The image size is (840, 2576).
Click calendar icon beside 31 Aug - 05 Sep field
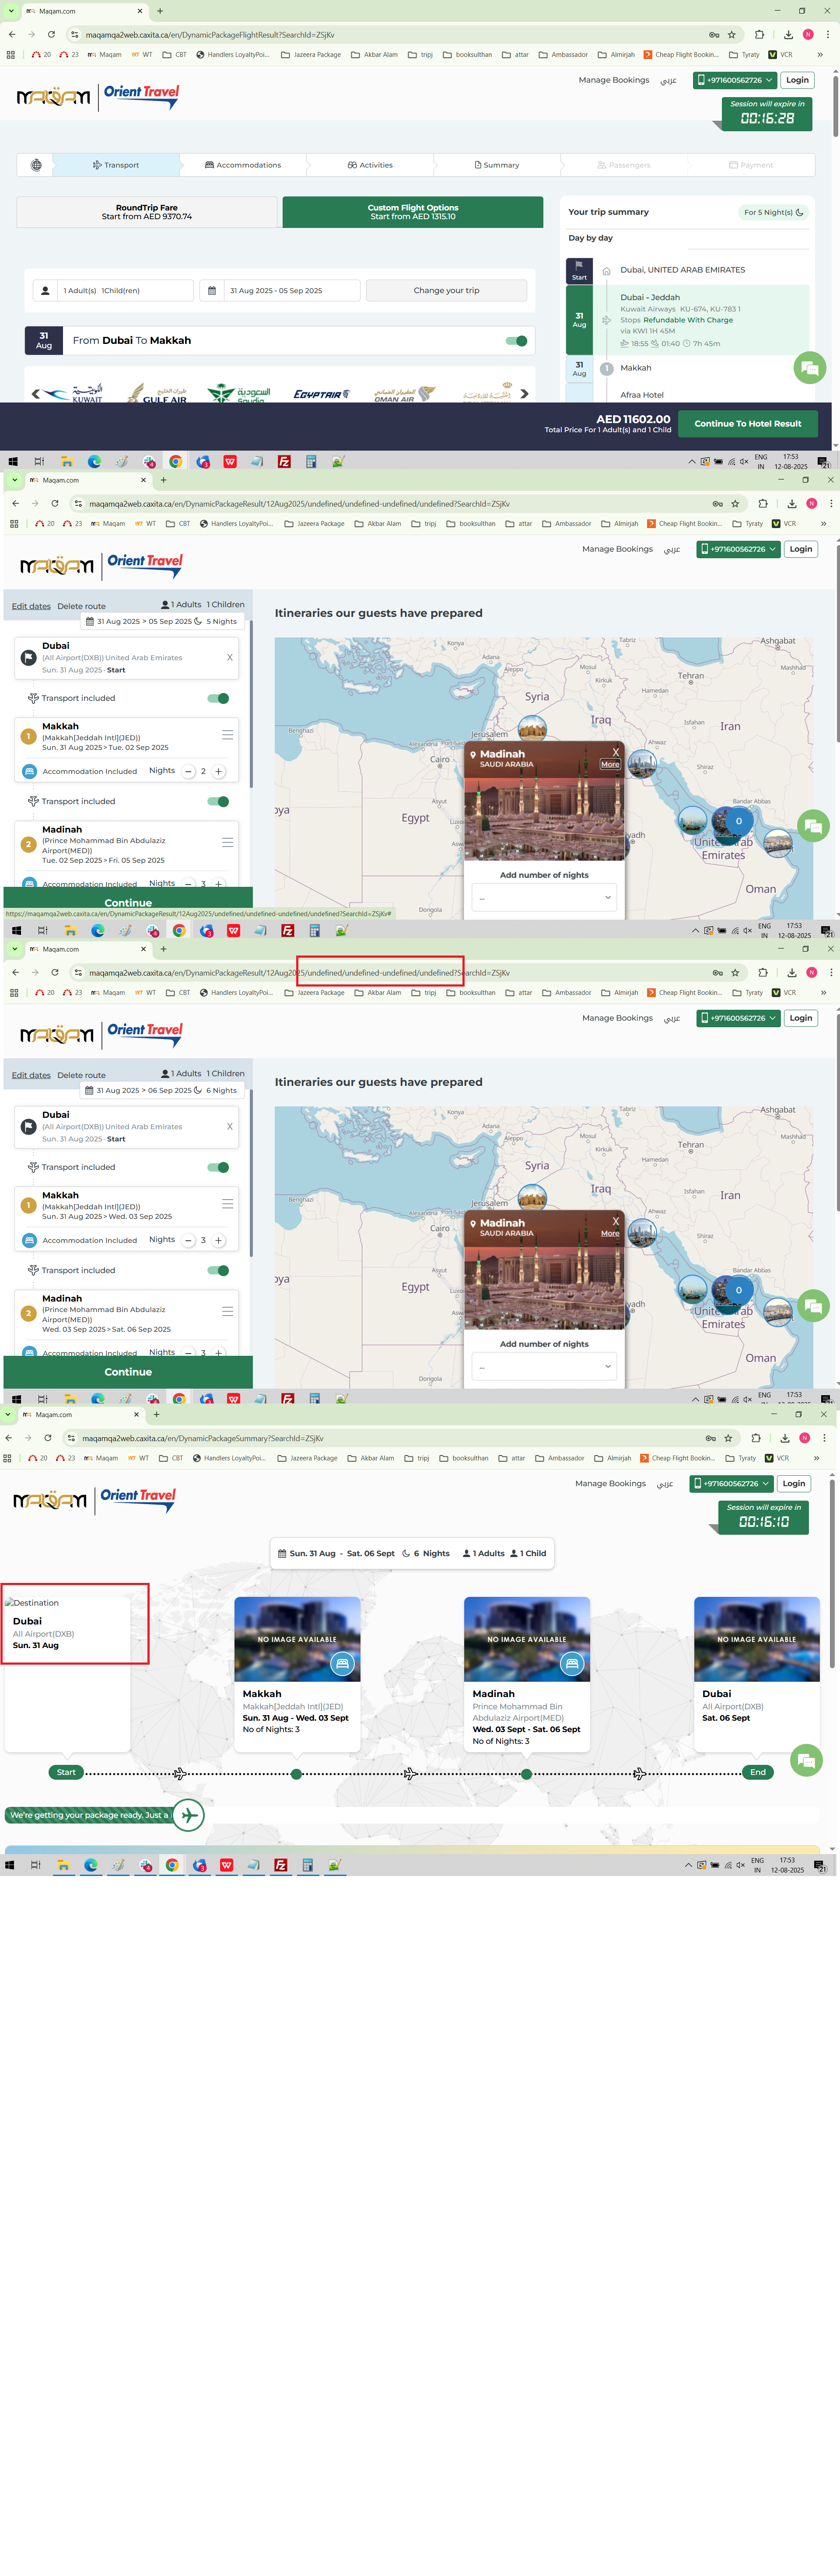[x=212, y=291]
